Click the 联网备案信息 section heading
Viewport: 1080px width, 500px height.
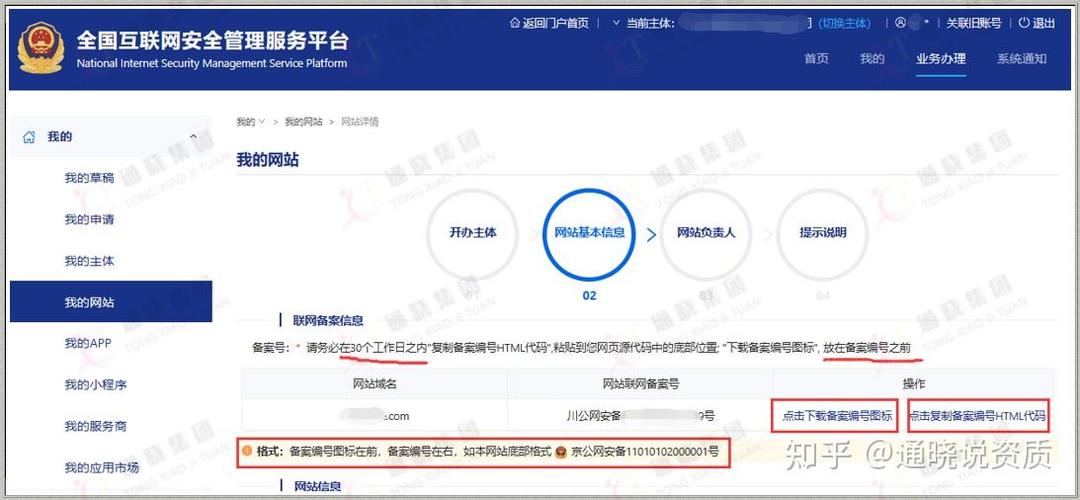328,320
